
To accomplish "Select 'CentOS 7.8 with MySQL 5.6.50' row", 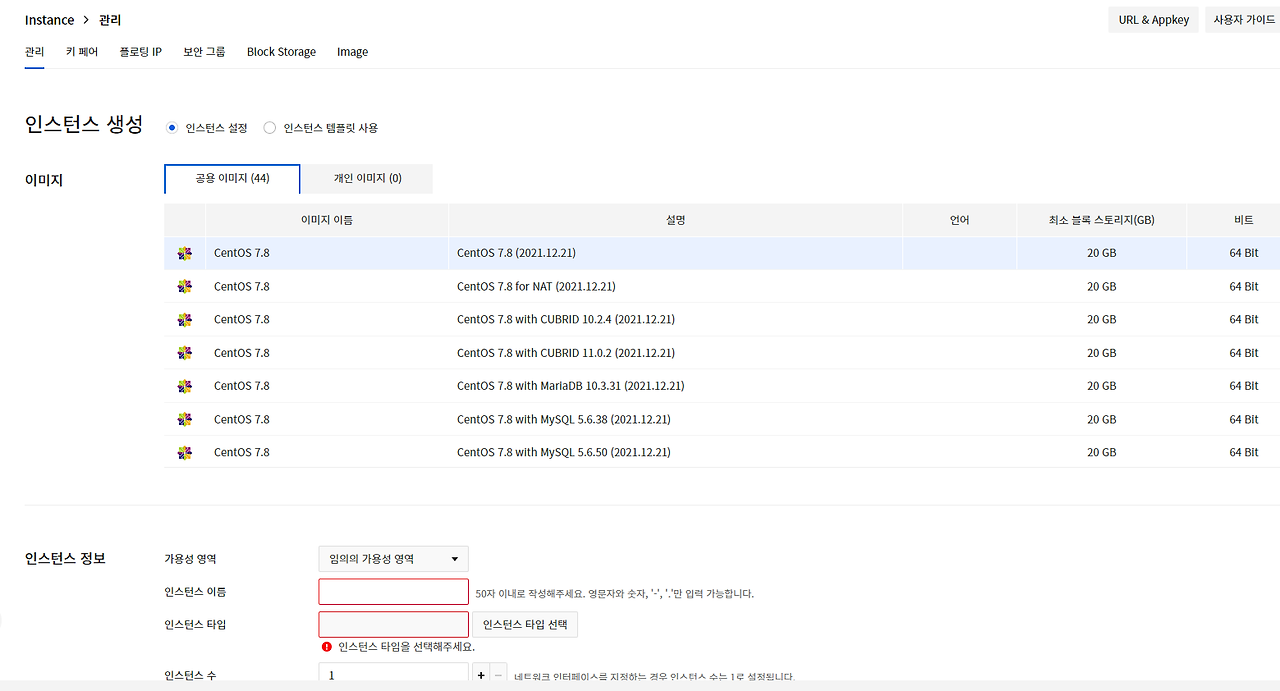I will coord(722,453).
